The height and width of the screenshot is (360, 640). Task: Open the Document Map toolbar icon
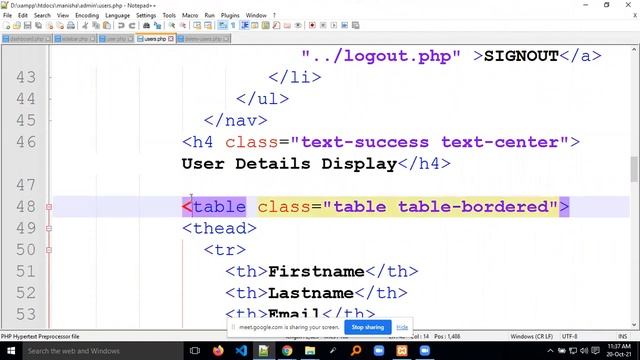pos(266,25)
